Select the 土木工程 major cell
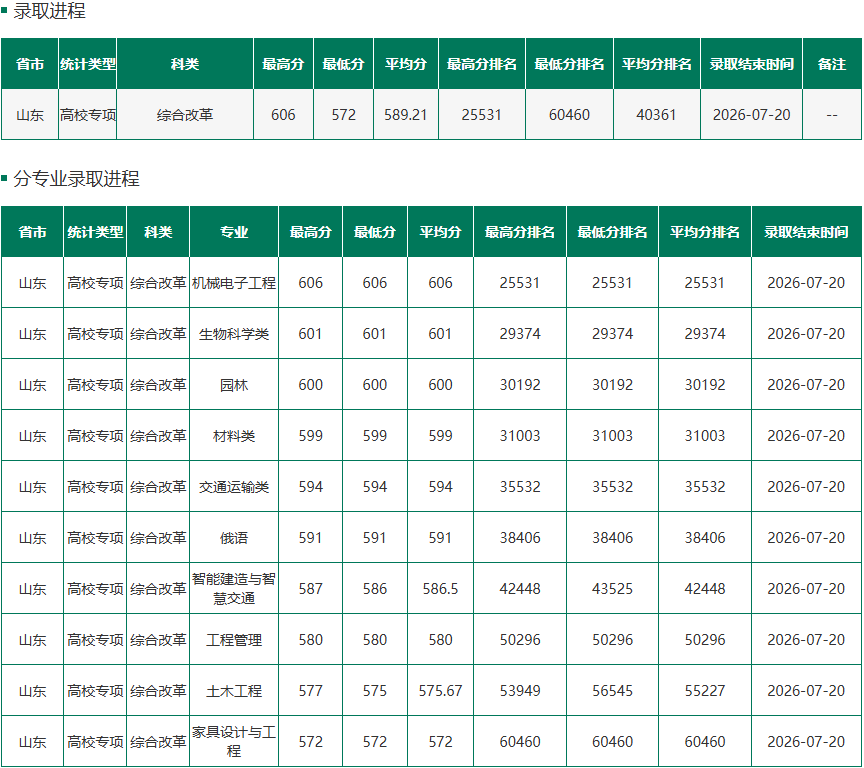The height and width of the screenshot is (768, 864). pos(234,691)
